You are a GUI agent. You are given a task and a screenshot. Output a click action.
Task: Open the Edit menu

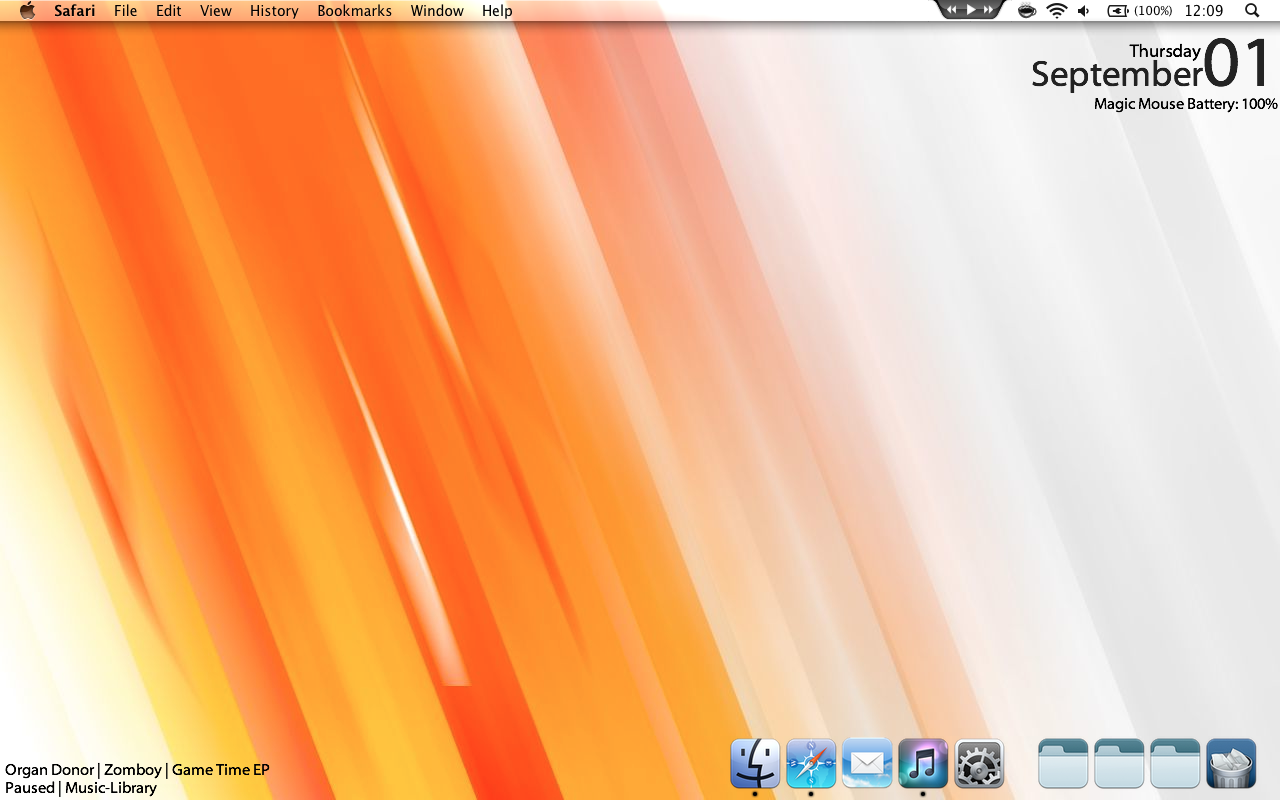coord(169,11)
